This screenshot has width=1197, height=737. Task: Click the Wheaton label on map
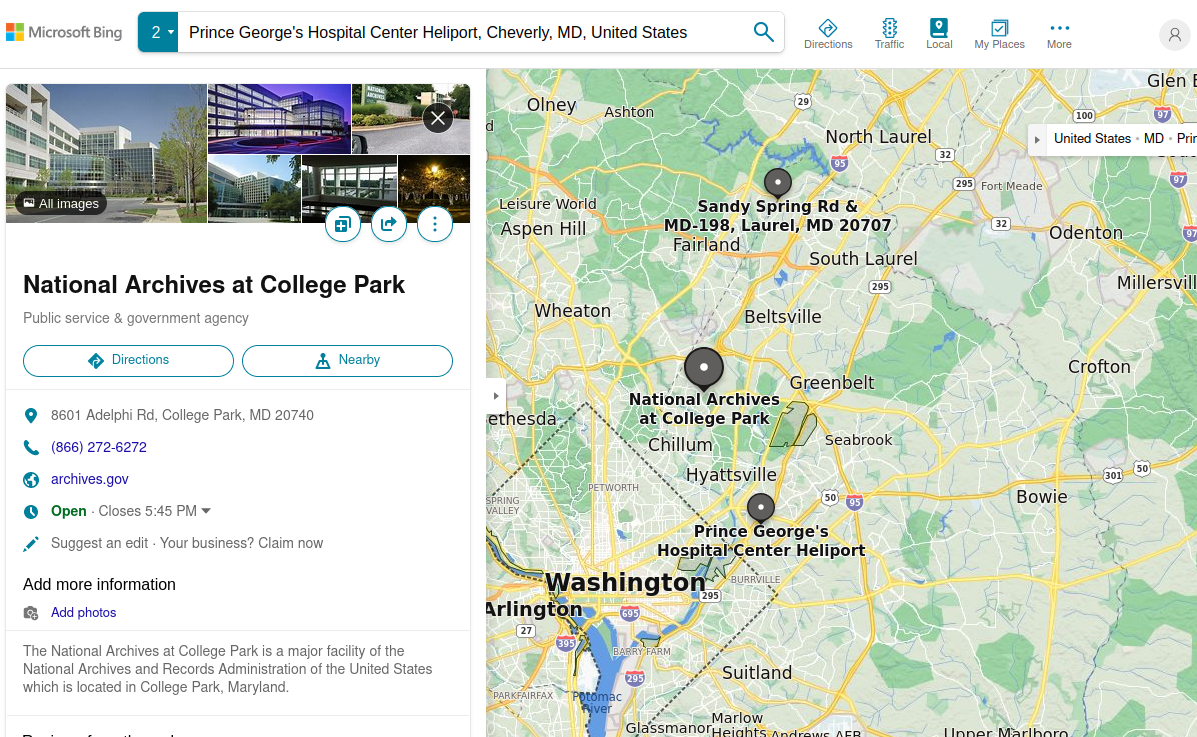573,311
